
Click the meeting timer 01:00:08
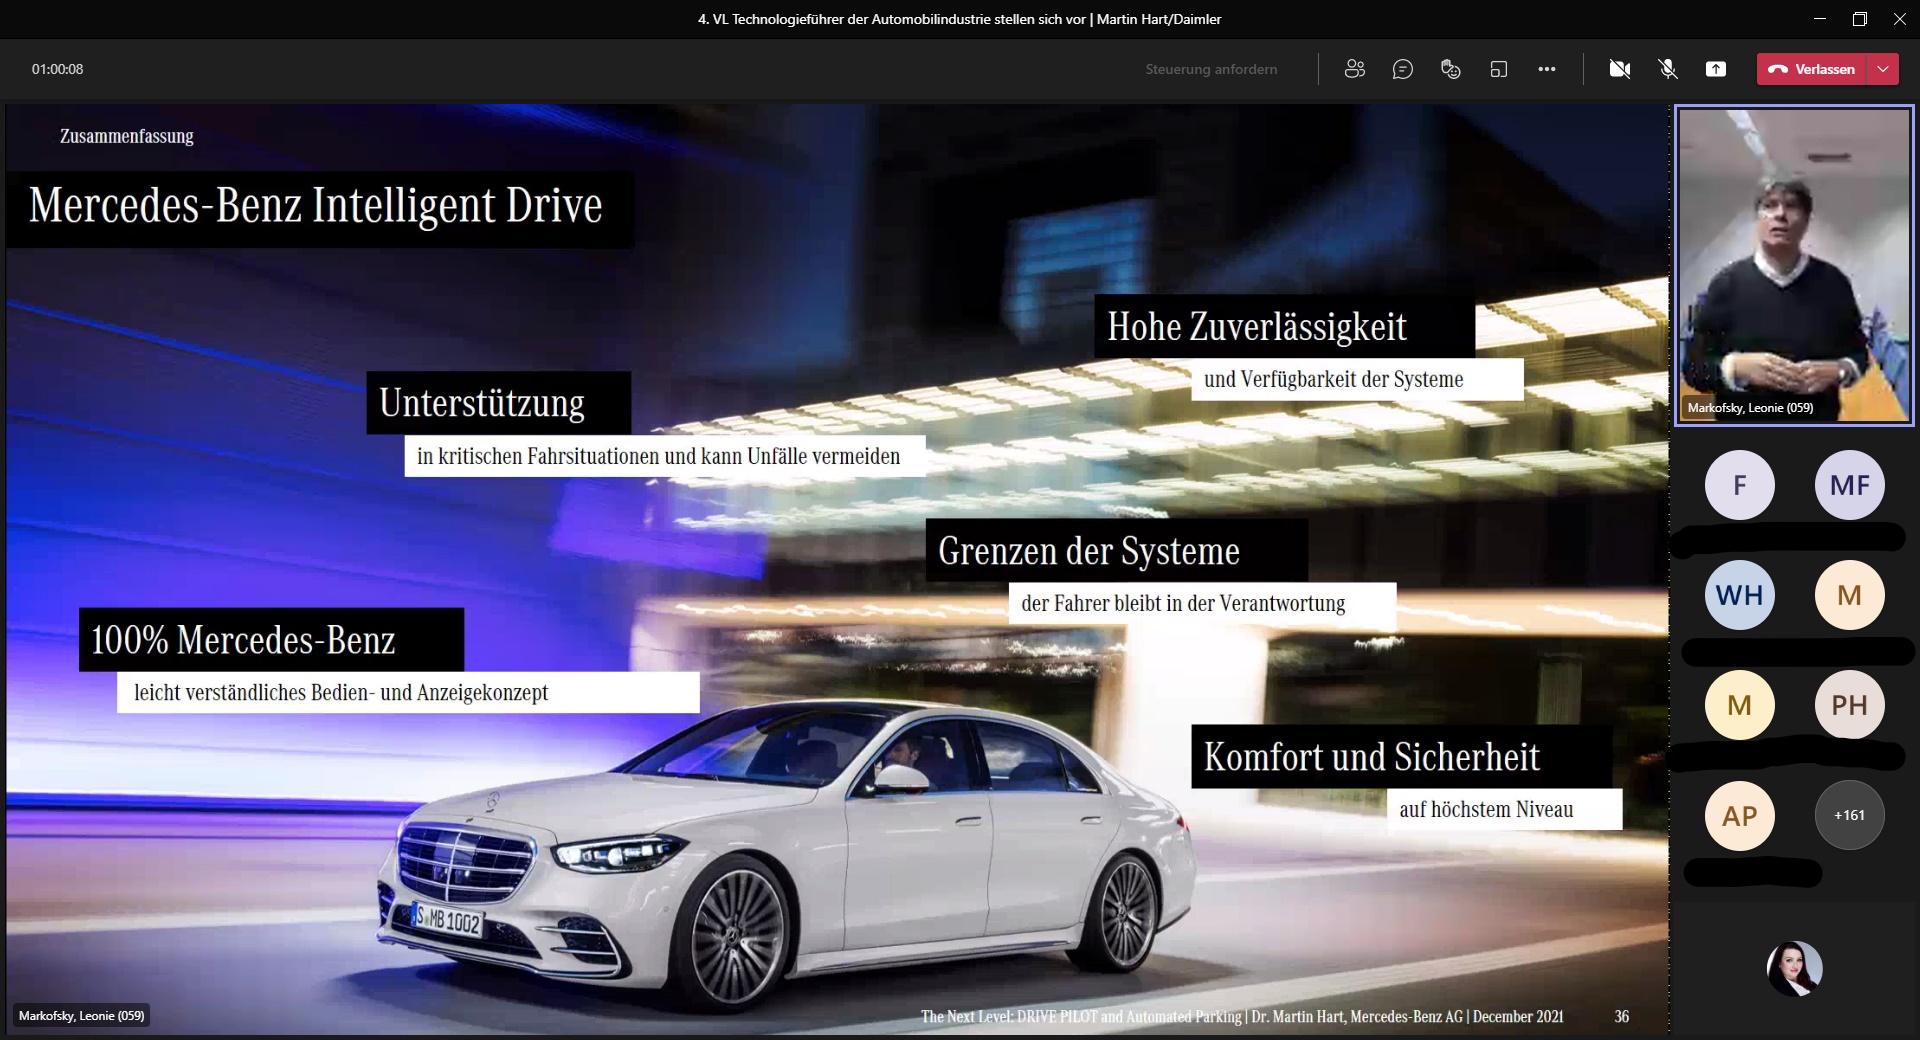tap(57, 69)
